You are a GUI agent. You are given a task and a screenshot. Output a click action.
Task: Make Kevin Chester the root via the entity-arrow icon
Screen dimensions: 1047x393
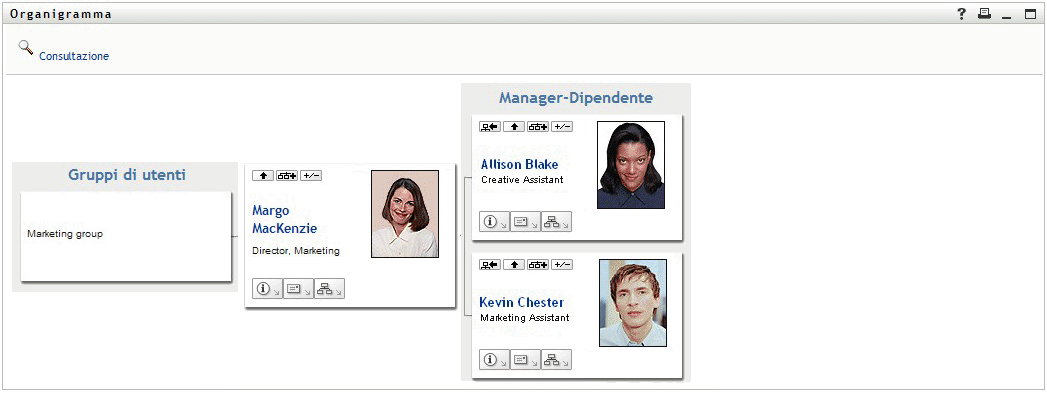490,265
